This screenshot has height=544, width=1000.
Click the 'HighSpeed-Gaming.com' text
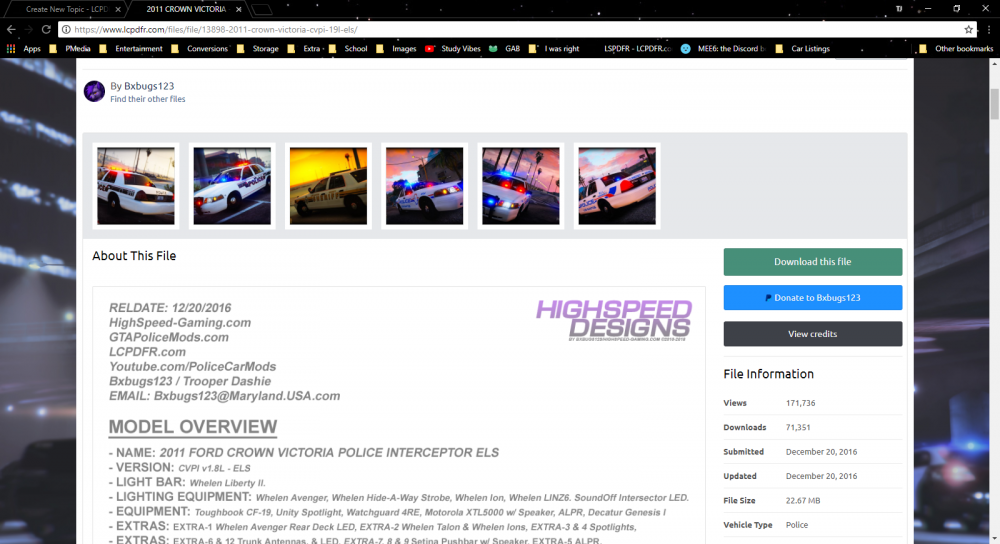pyautogui.click(x=180, y=323)
